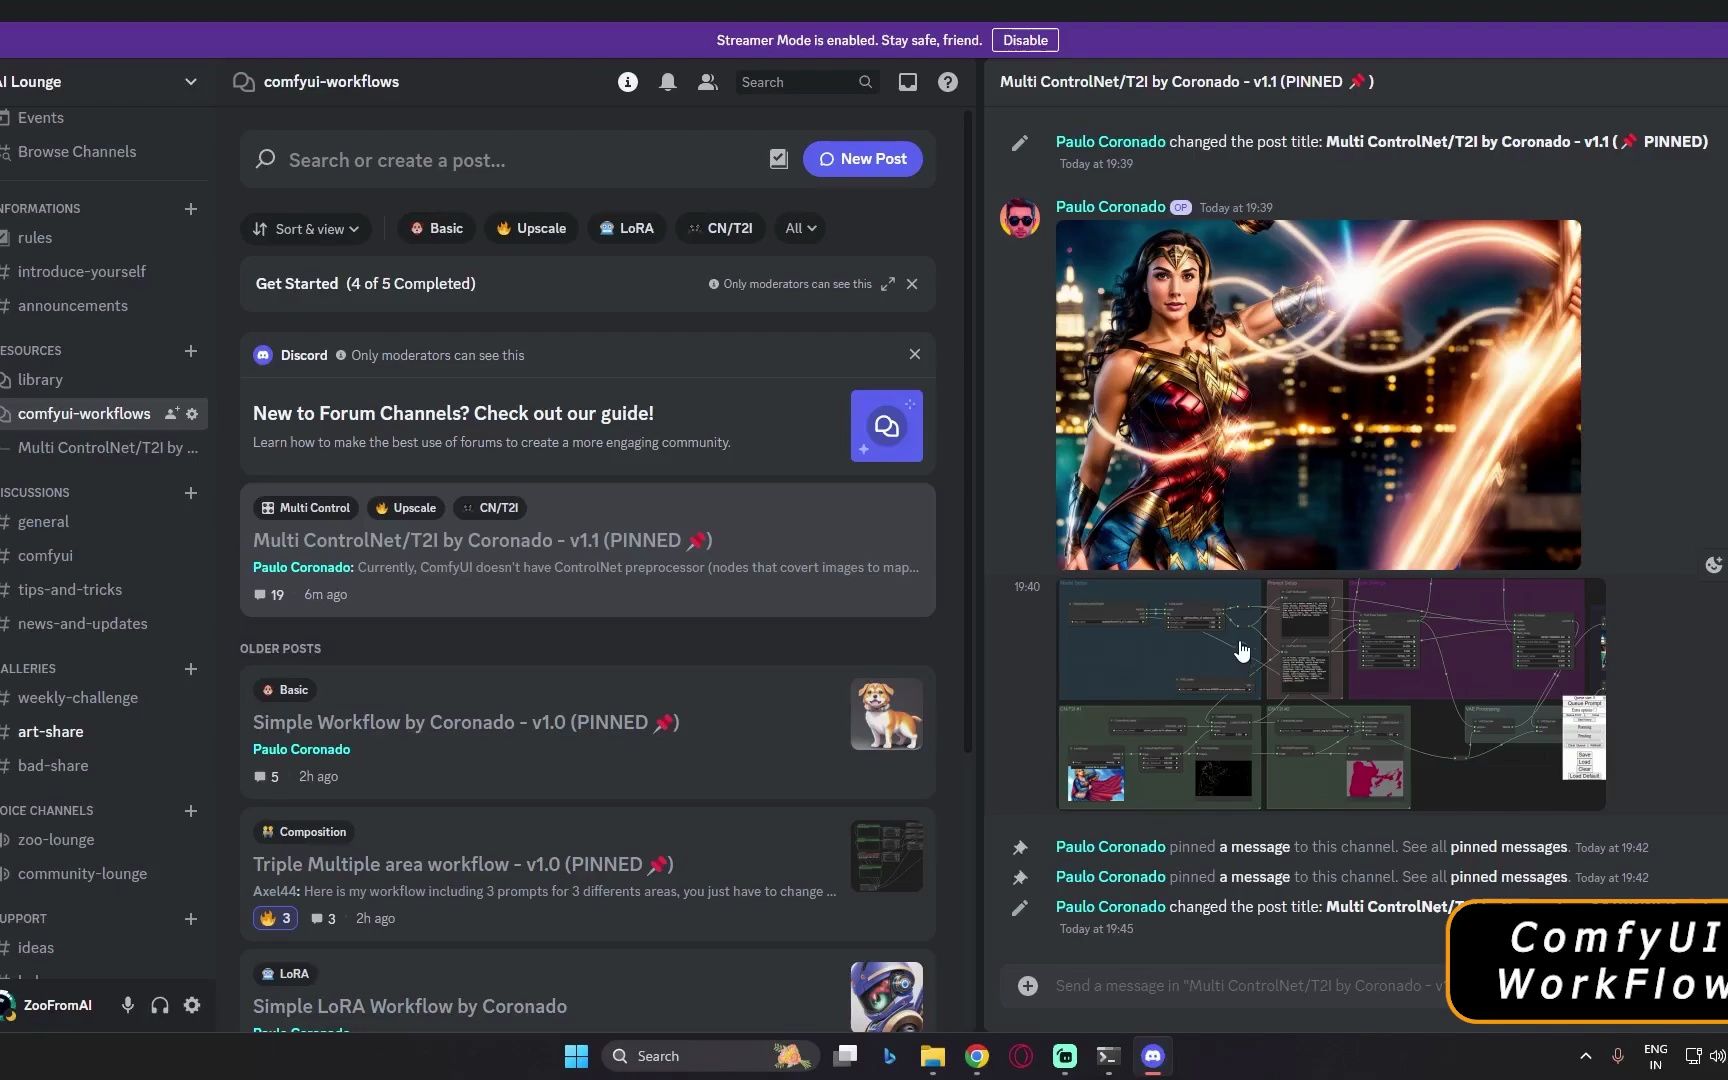Collapse the INFORMATIONS category
1728x1080 pixels.
click(x=40, y=209)
